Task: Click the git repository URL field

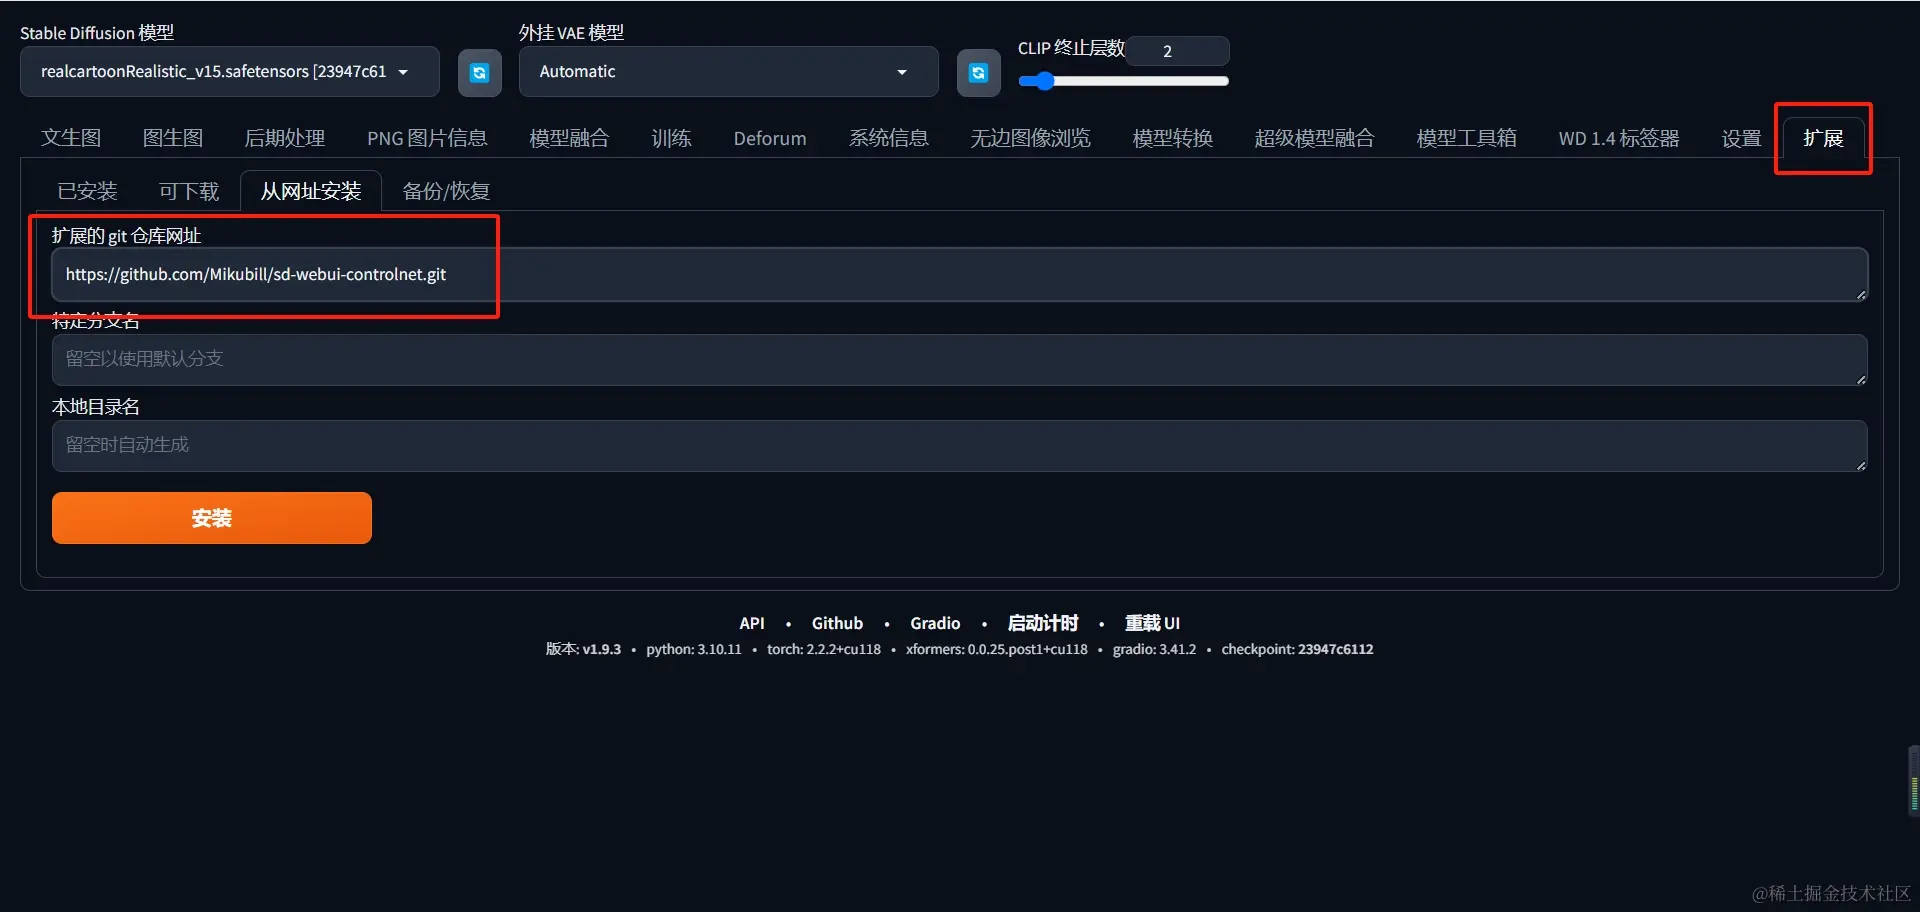Action: point(960,274)
